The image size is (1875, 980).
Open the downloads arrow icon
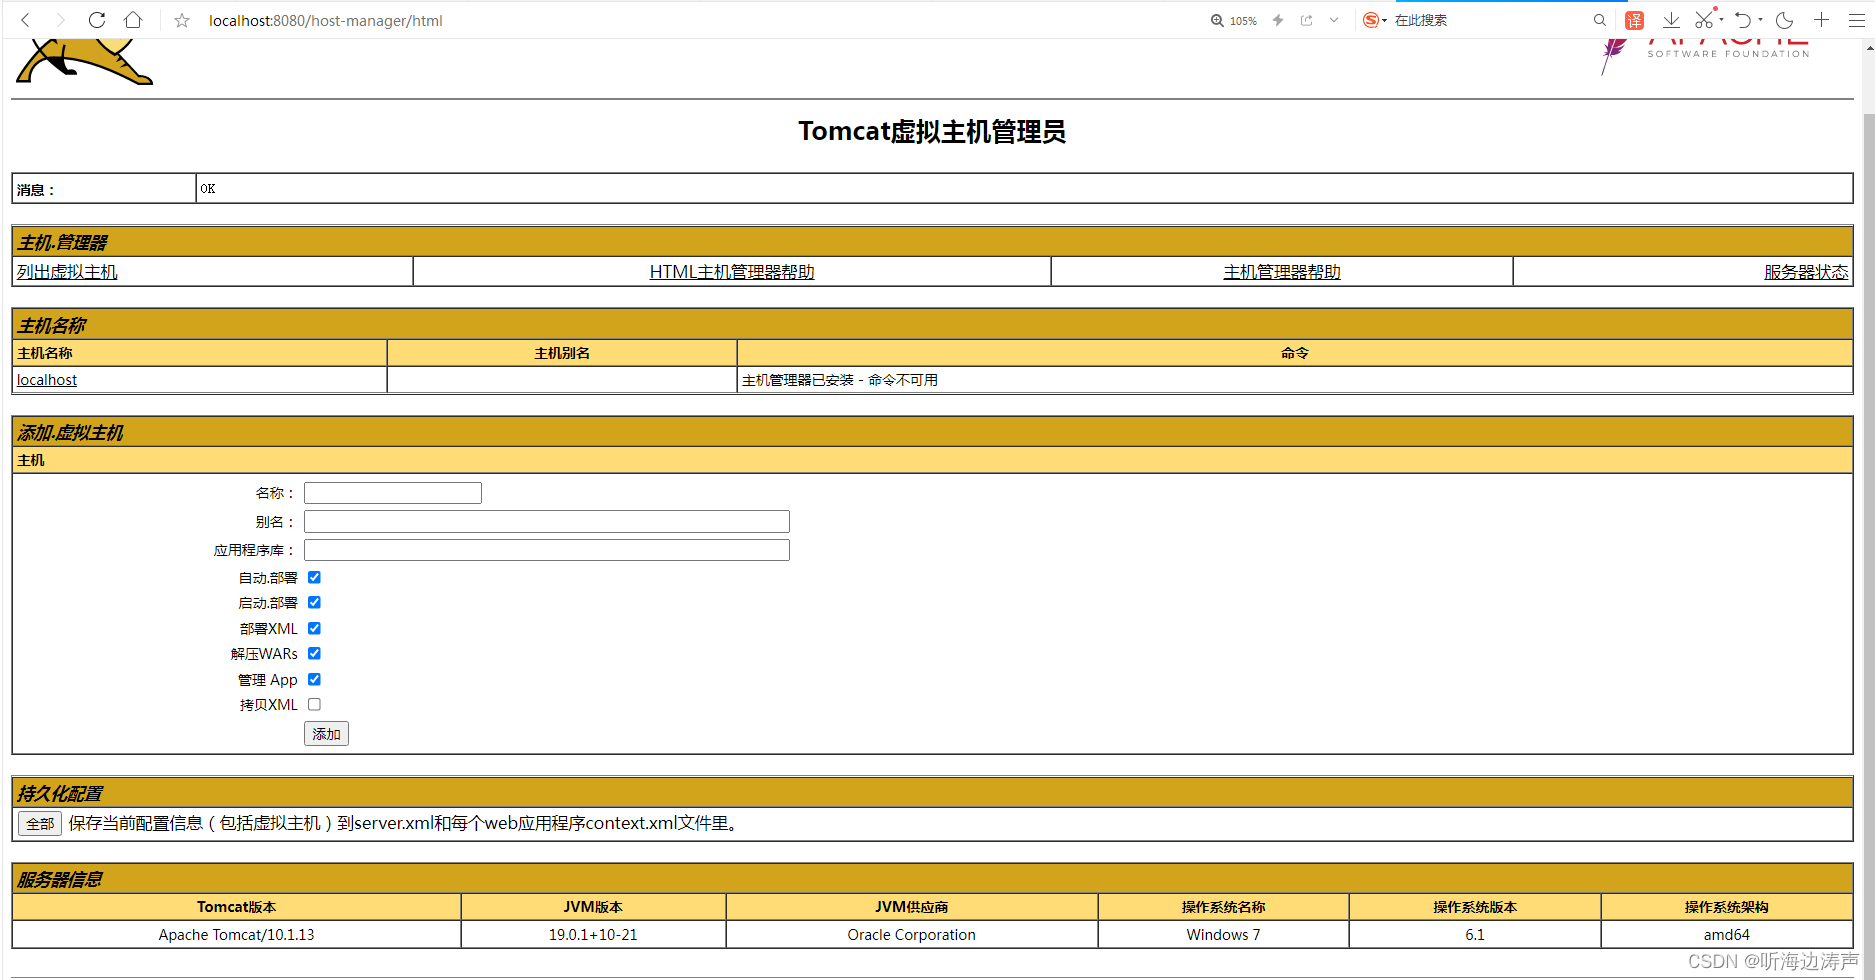click(x=1671, y=20)
